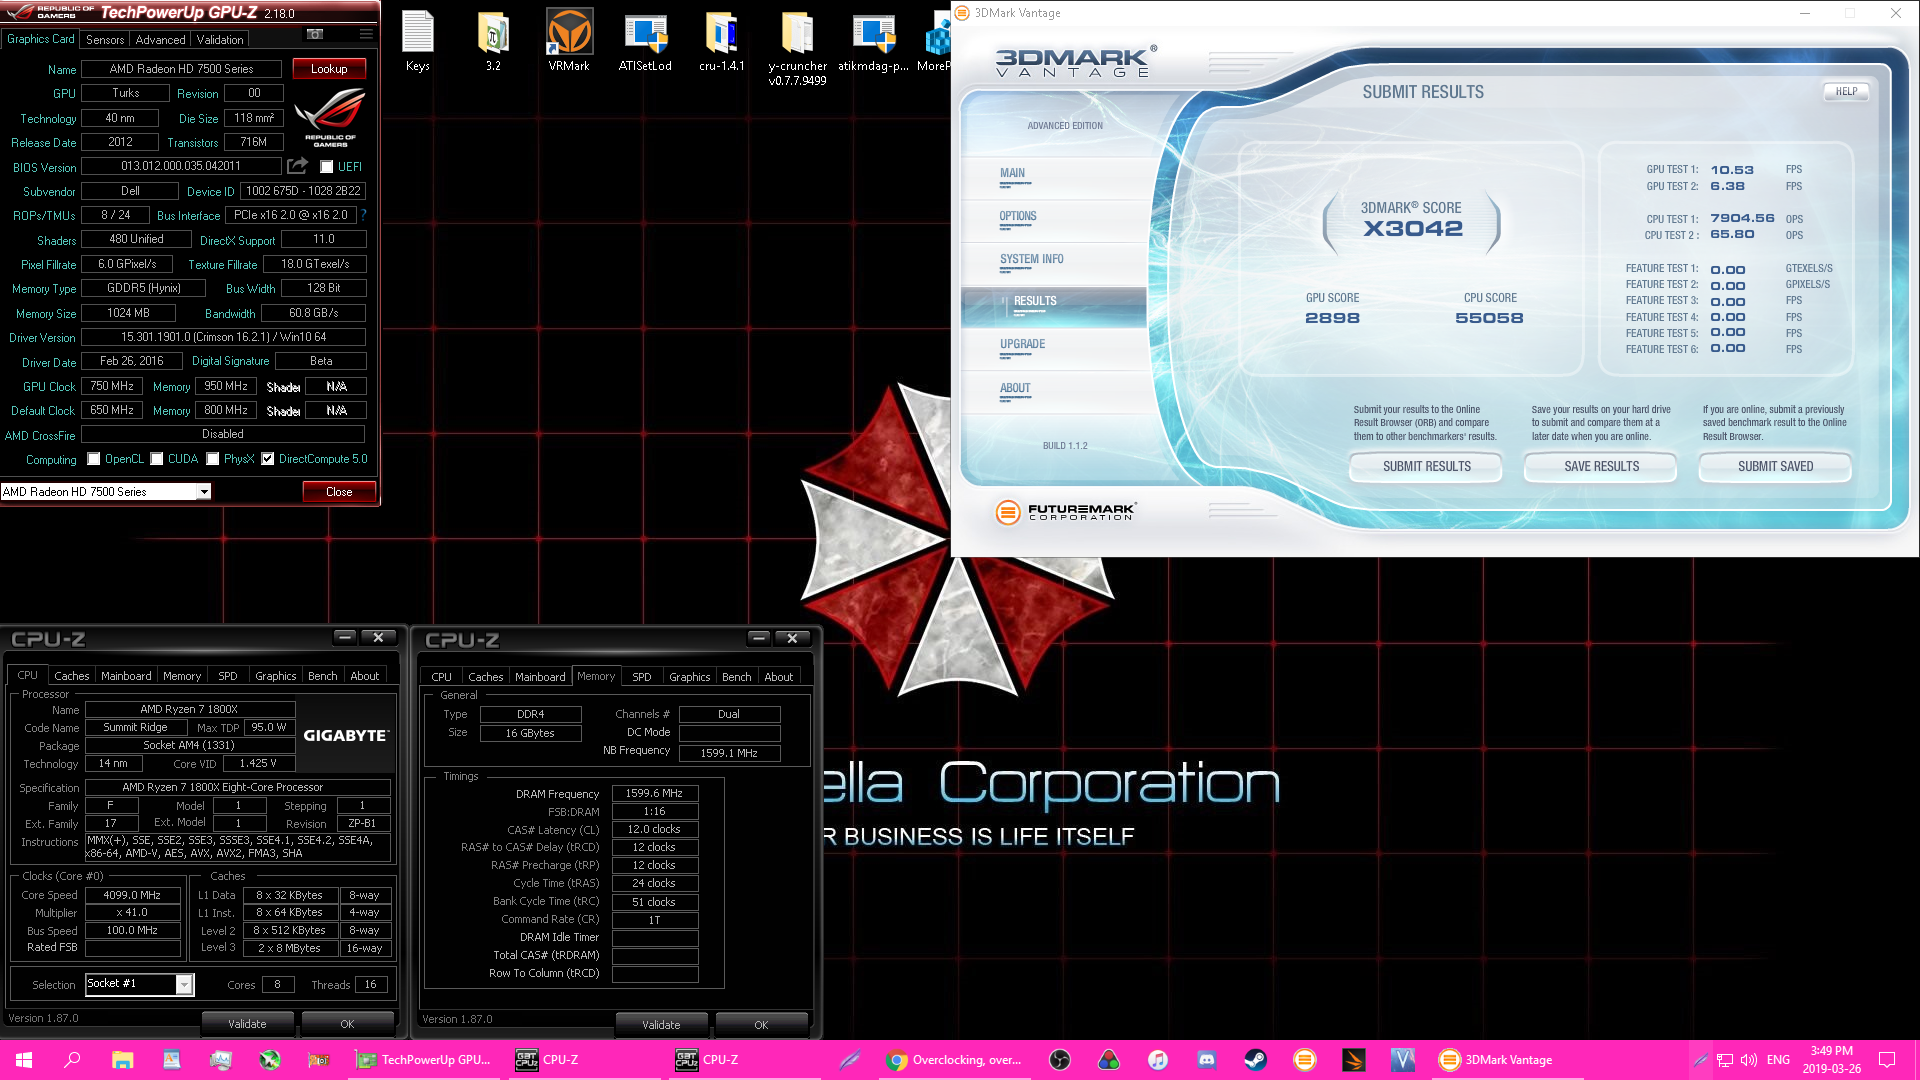Click the Futuremark Corporation logo
The height and width of the screenshot is (1080, 1920).
(1066, 512)
